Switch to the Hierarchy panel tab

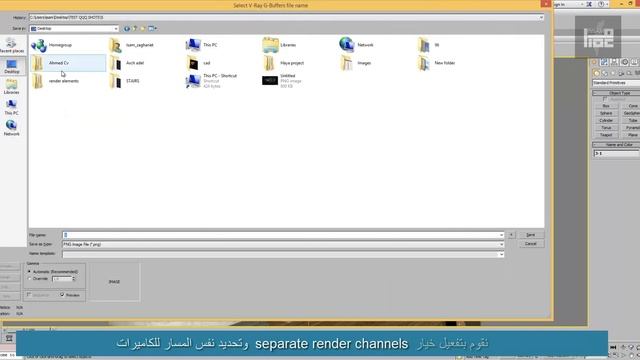[614, 62]
